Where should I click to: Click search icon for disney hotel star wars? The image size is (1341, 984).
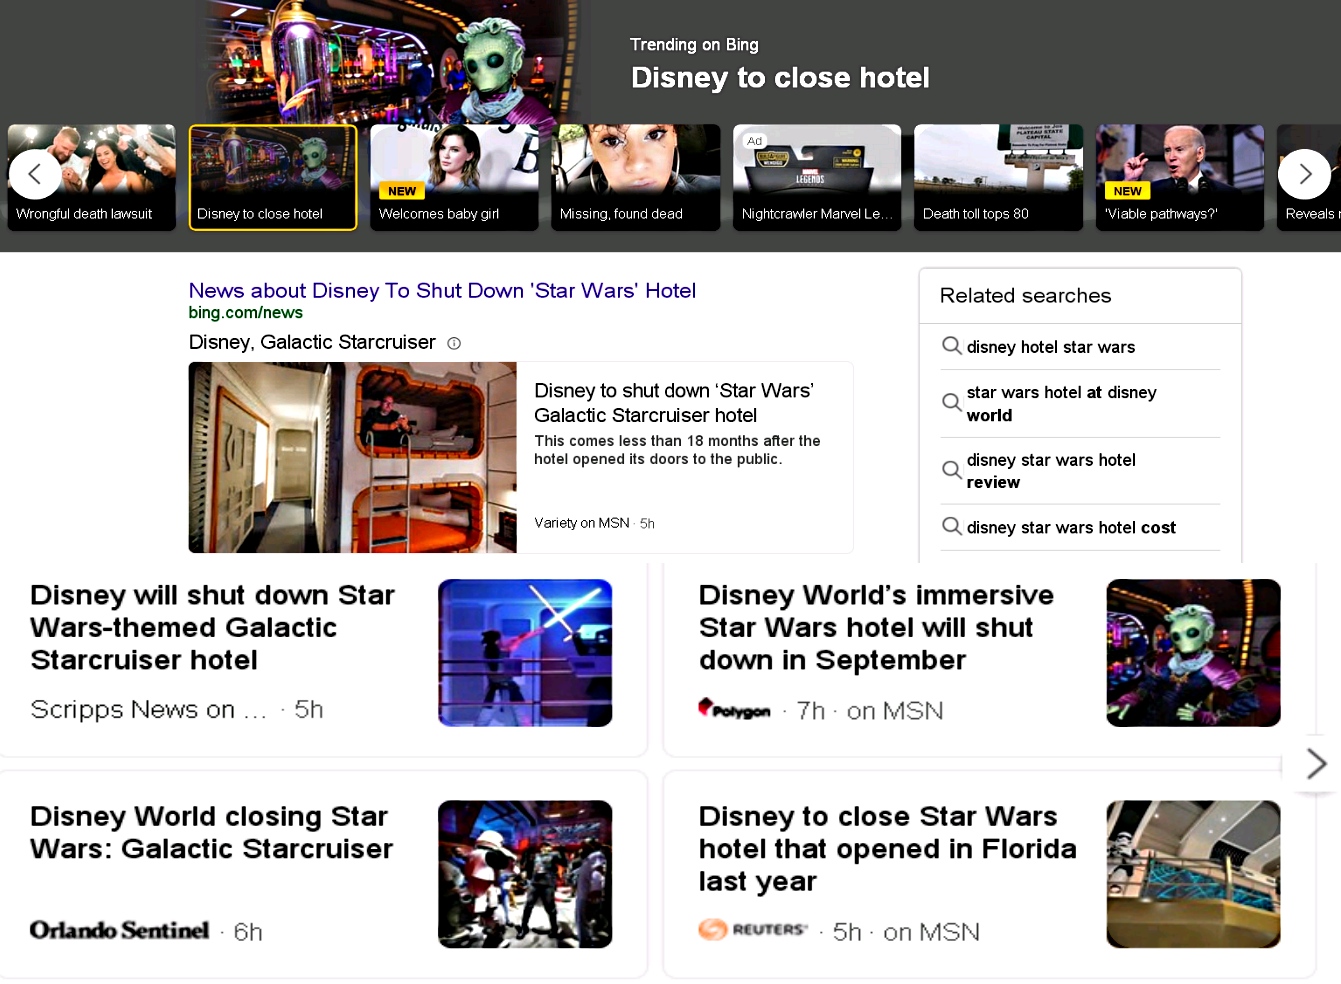pos(952,346)
